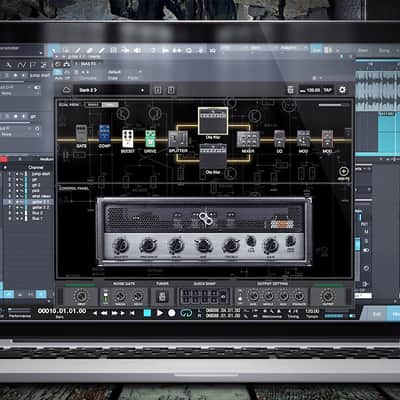Open the preset store icon left of tempo
Screen dimensions: 400x400
tap(290, 90)
